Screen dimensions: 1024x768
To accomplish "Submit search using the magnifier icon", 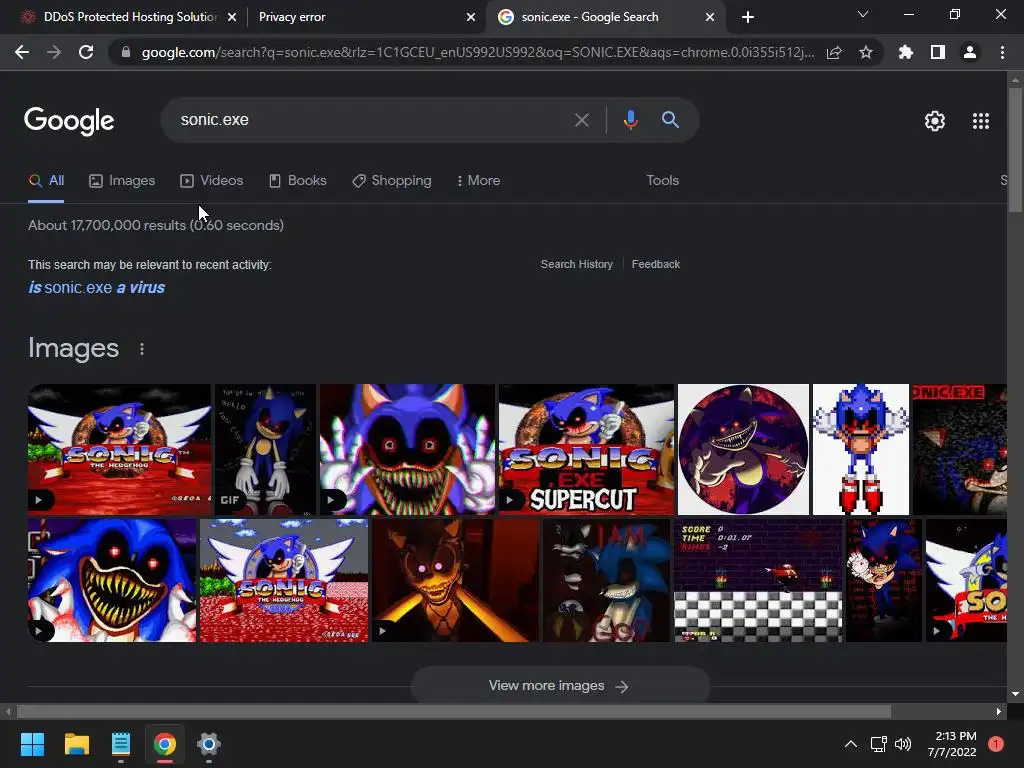I will pyautogui.click(x=670, y=120).
